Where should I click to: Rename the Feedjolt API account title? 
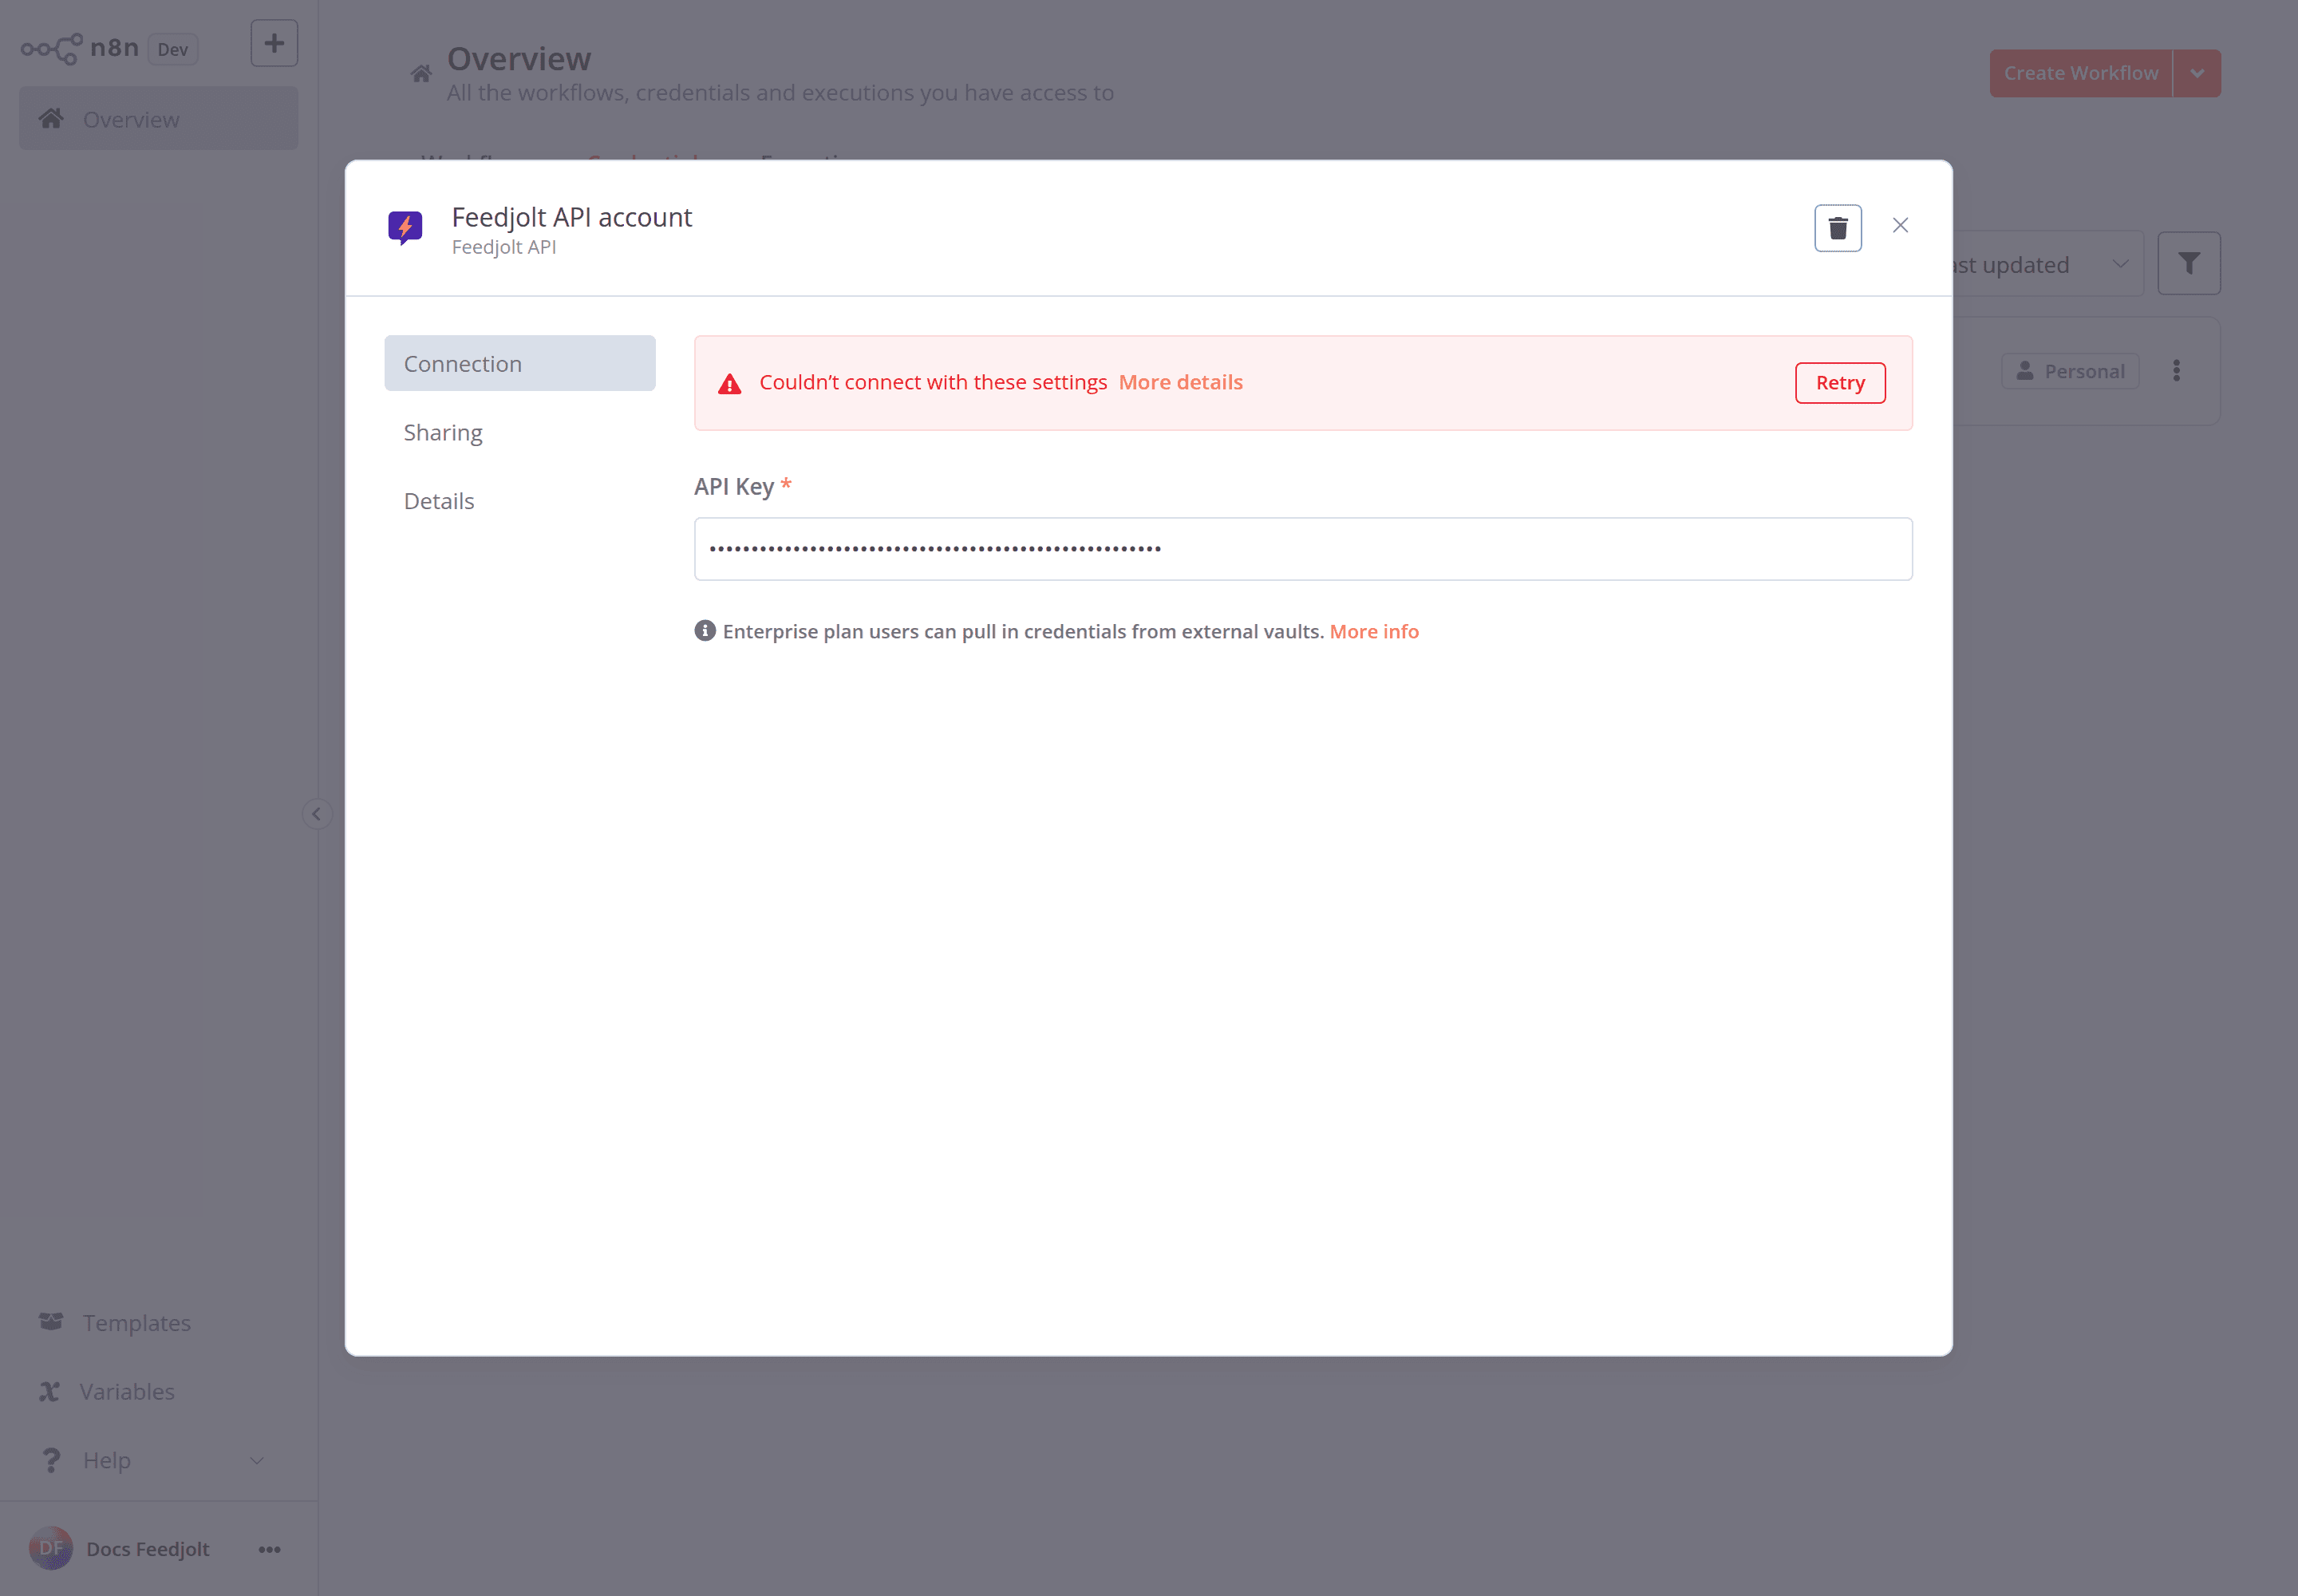point(572,217)
